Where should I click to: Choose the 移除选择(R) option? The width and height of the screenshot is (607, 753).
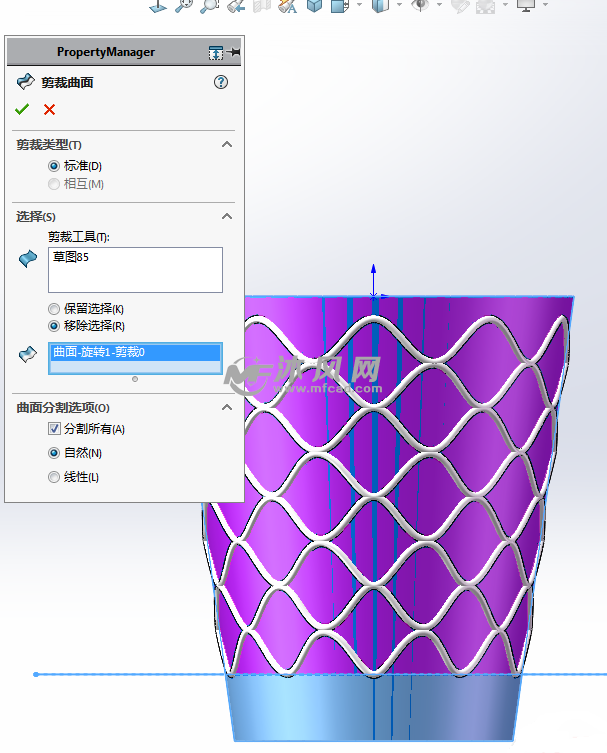54,326
